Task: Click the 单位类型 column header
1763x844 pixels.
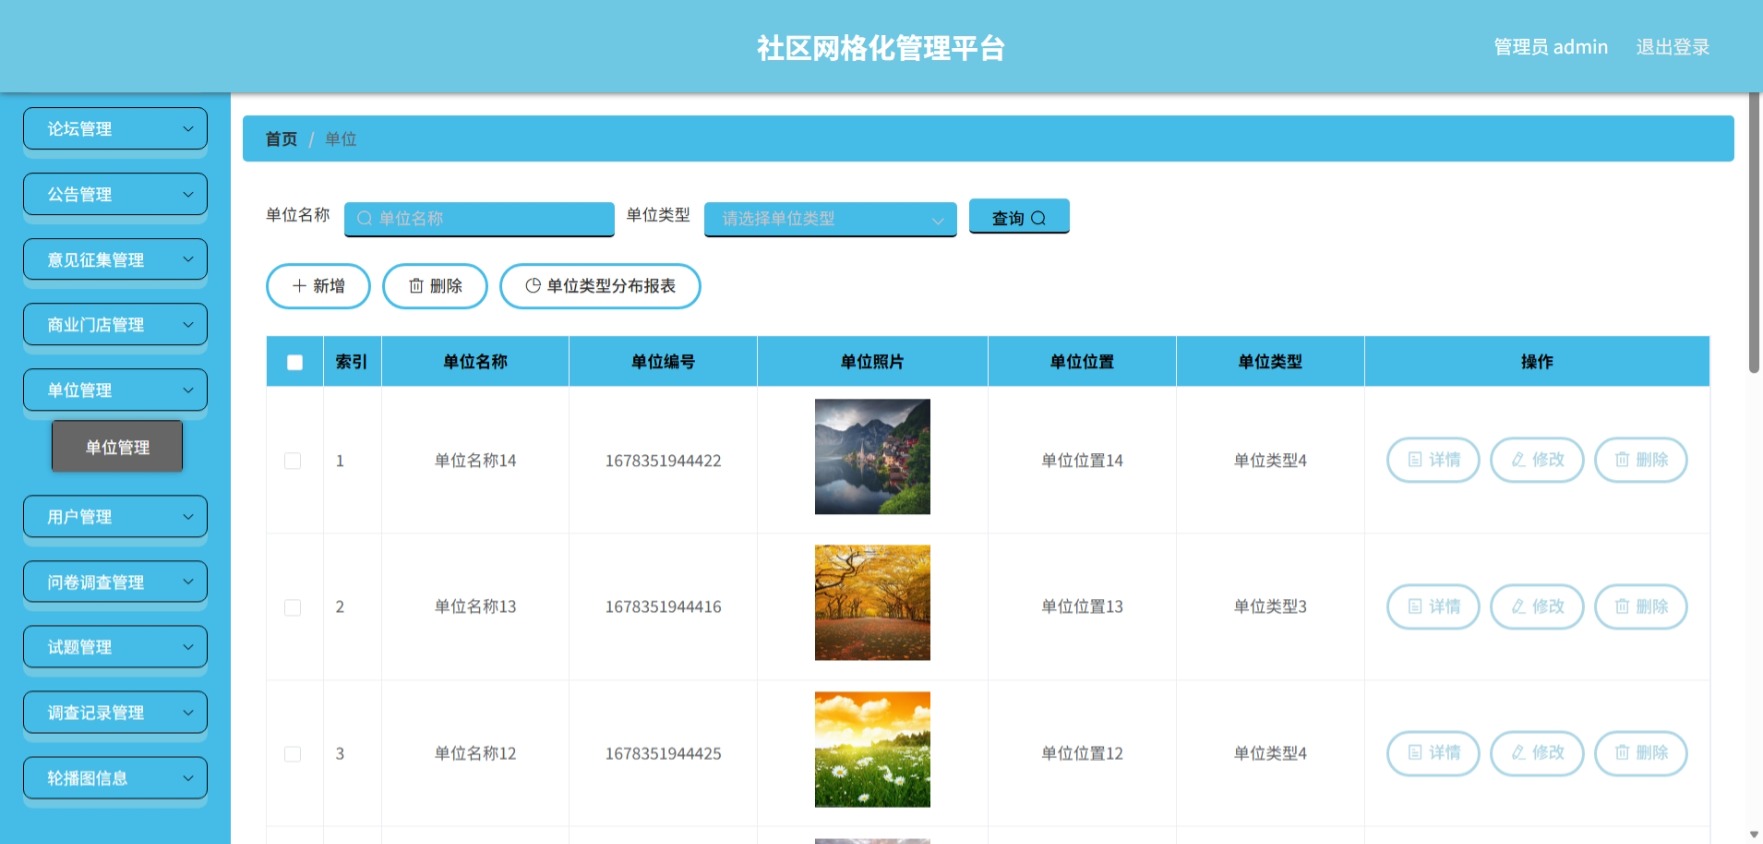Action: click(1270, 362)
